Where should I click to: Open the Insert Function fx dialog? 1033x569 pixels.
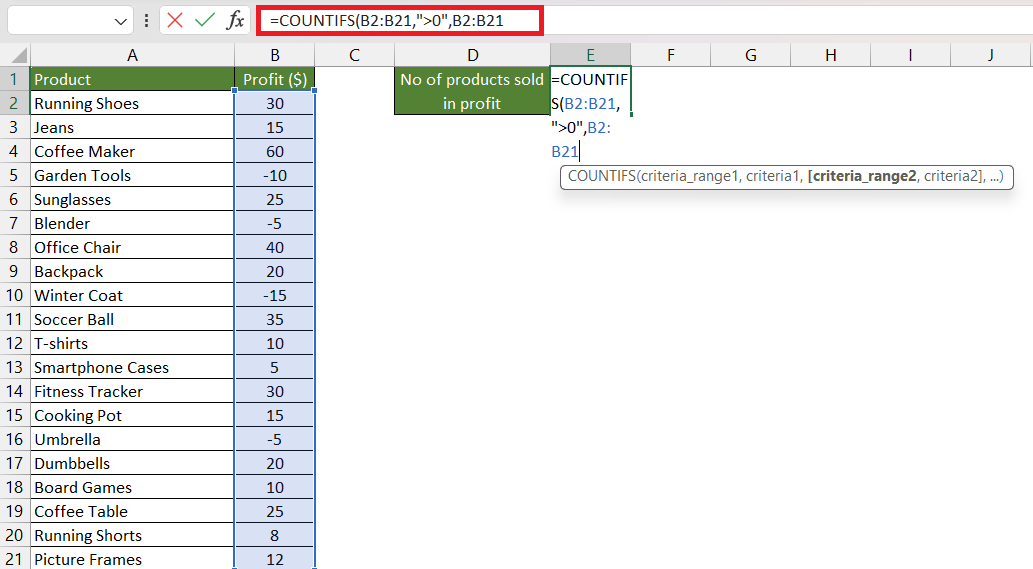tap(235, 20)
